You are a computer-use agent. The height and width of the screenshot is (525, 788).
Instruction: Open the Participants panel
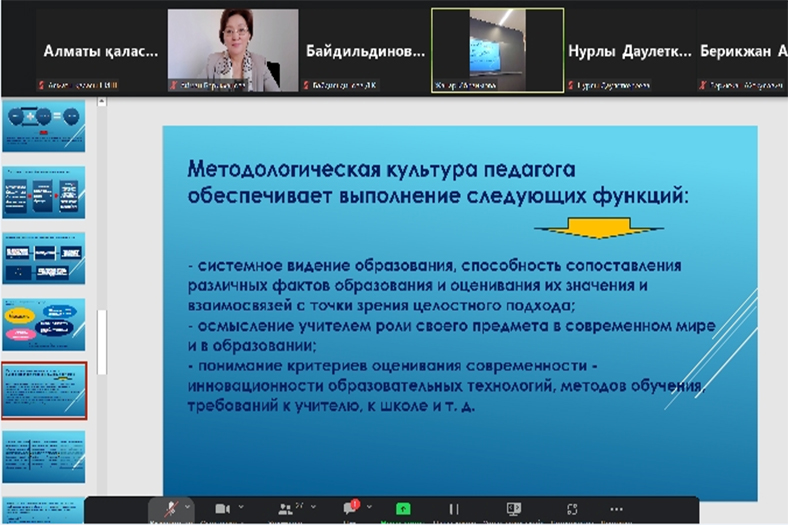pyautogui.click(x=282, y=509)
